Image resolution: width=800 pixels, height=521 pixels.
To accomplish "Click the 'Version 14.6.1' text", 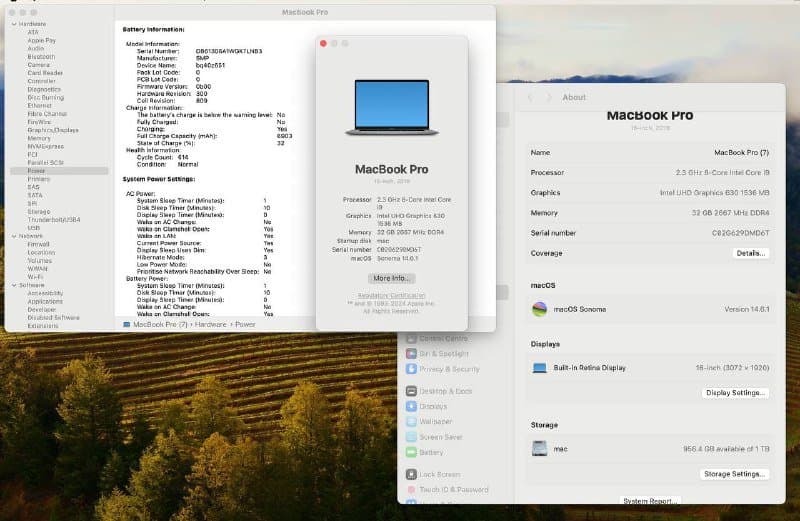I will click(x=747, y=309).
